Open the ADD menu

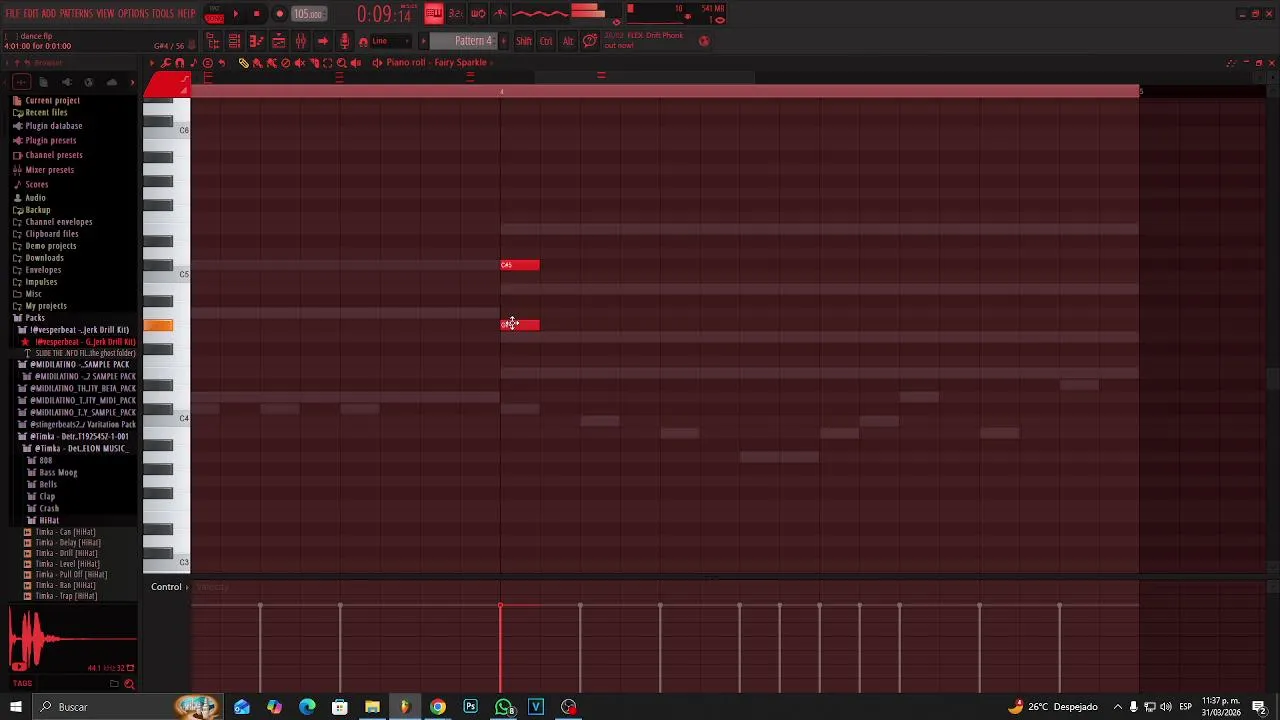pyautogui.click(x=49, y=14)
